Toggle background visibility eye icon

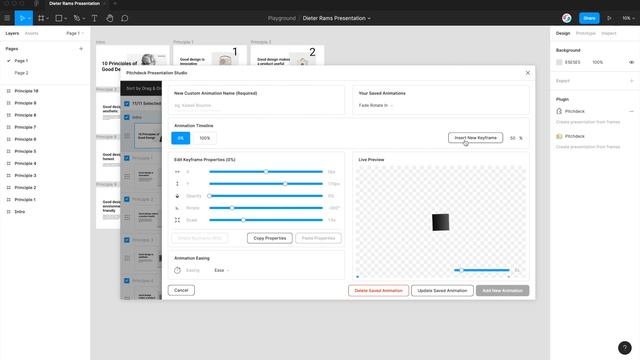(x=631, y=62)
